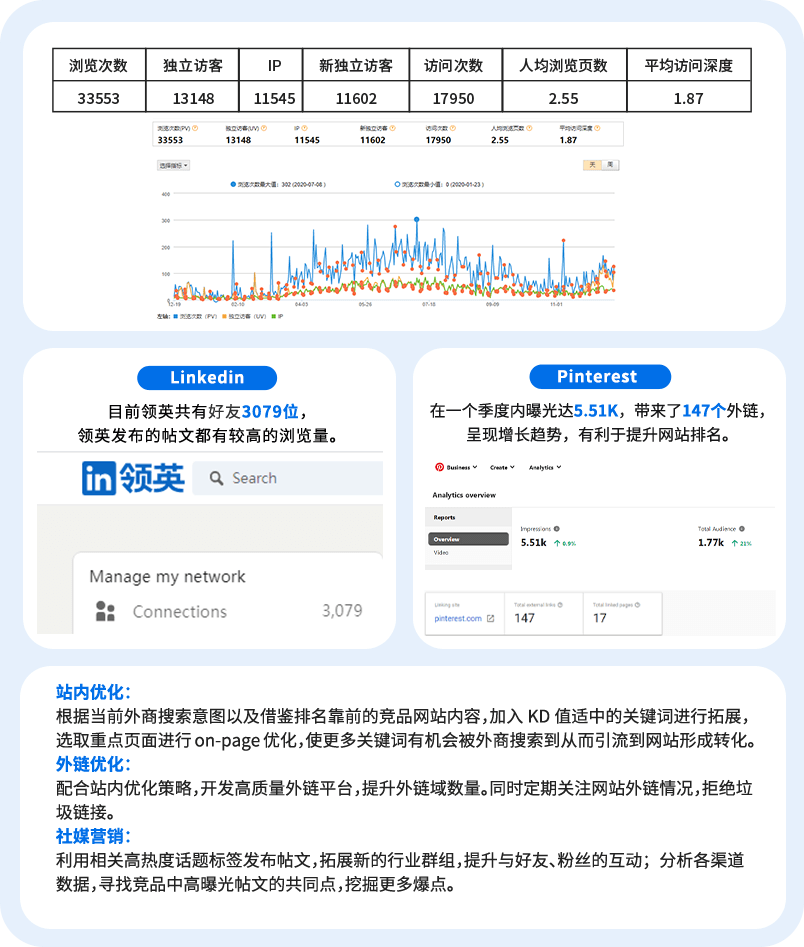Click the help icon next to 浏览次数(PV) stat
The width and height of the screenshot is (804, 947).
pyautogui.click(x=195, y=128)
